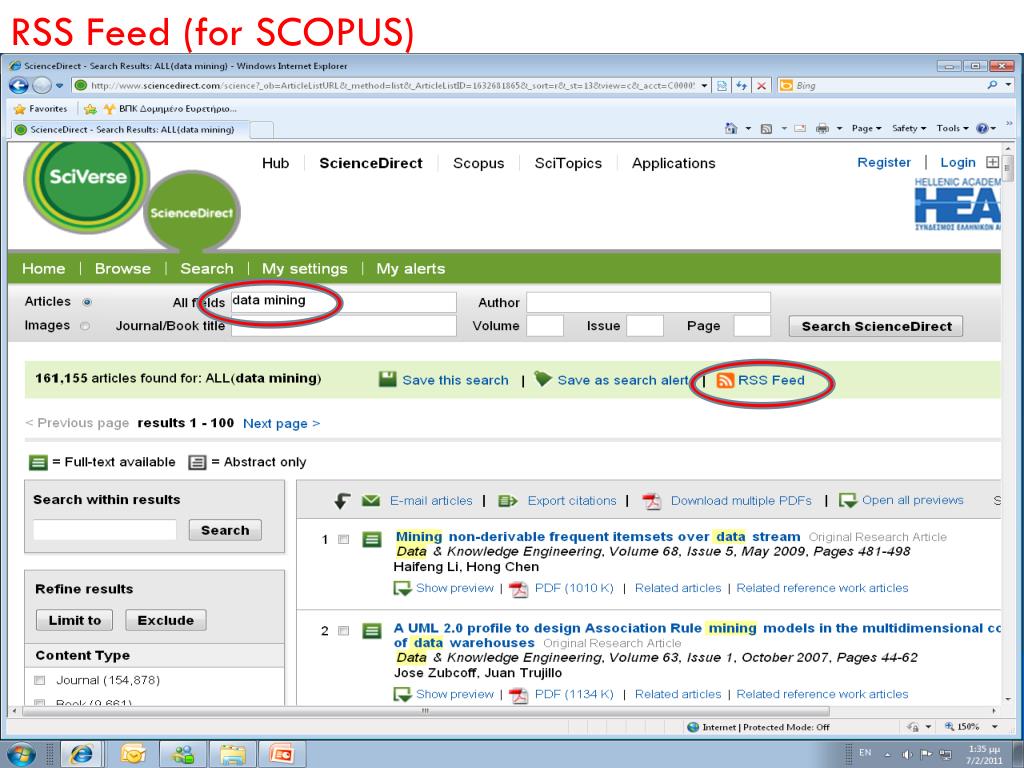Click the browser Forward arrow button

click(x=41, y=86)
